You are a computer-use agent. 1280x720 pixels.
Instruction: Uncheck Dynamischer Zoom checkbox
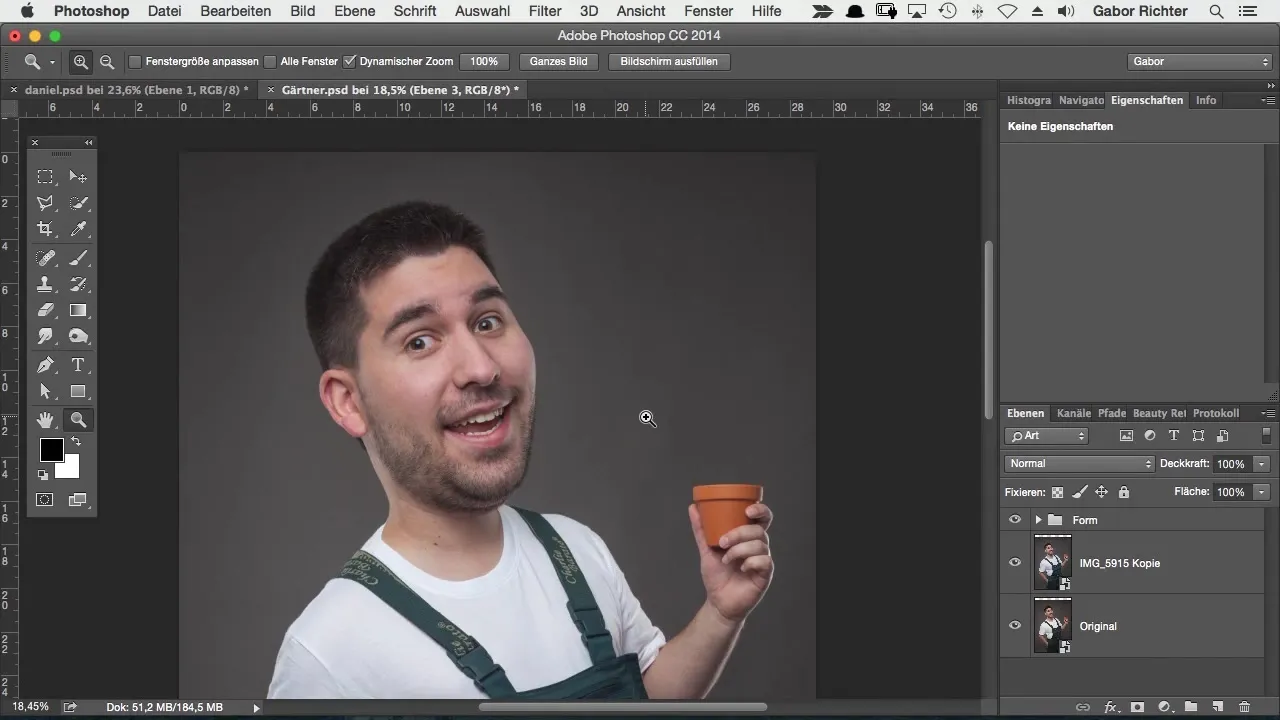[x=349, y=61]
